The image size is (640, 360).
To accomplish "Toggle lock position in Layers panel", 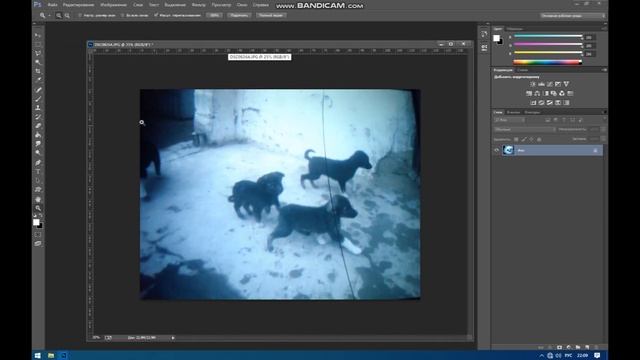I will 531,140.
